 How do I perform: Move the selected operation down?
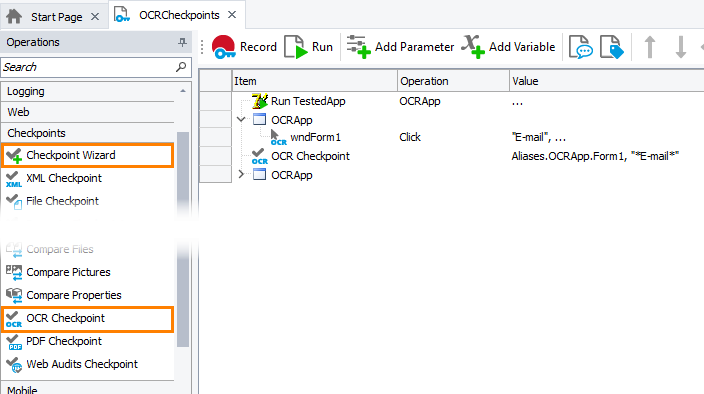point(681,47)
